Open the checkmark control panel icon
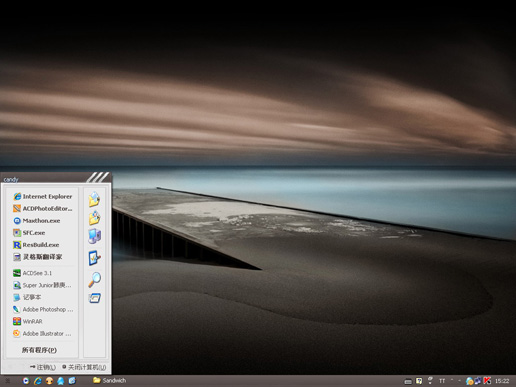Image resolution: width=516 pixels, height=387 pixels. (95, 258)
